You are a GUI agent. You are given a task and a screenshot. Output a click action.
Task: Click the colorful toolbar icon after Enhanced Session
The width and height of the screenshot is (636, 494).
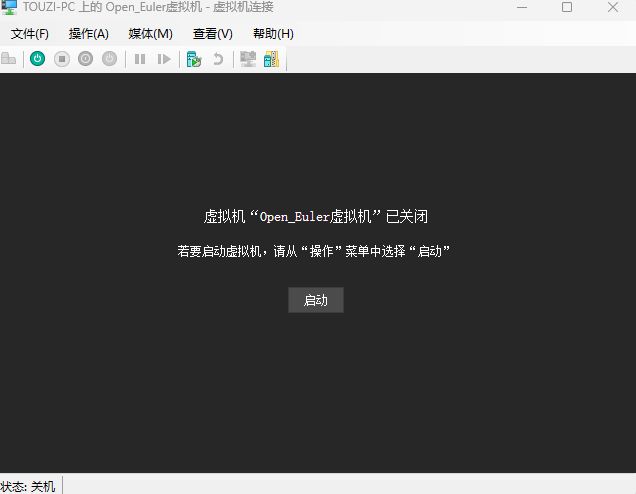[x=271, y=59]
